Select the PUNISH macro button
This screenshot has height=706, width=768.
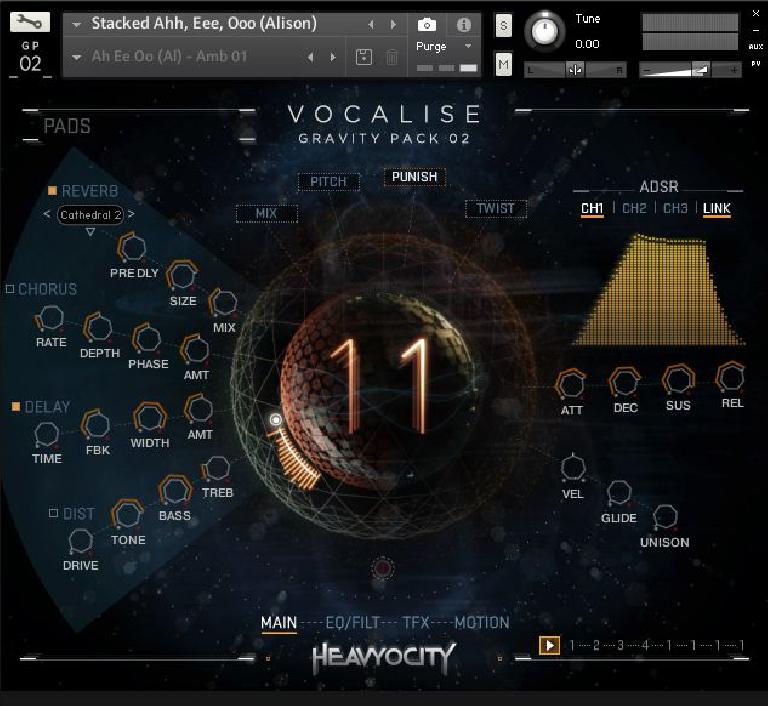(414, 177)
